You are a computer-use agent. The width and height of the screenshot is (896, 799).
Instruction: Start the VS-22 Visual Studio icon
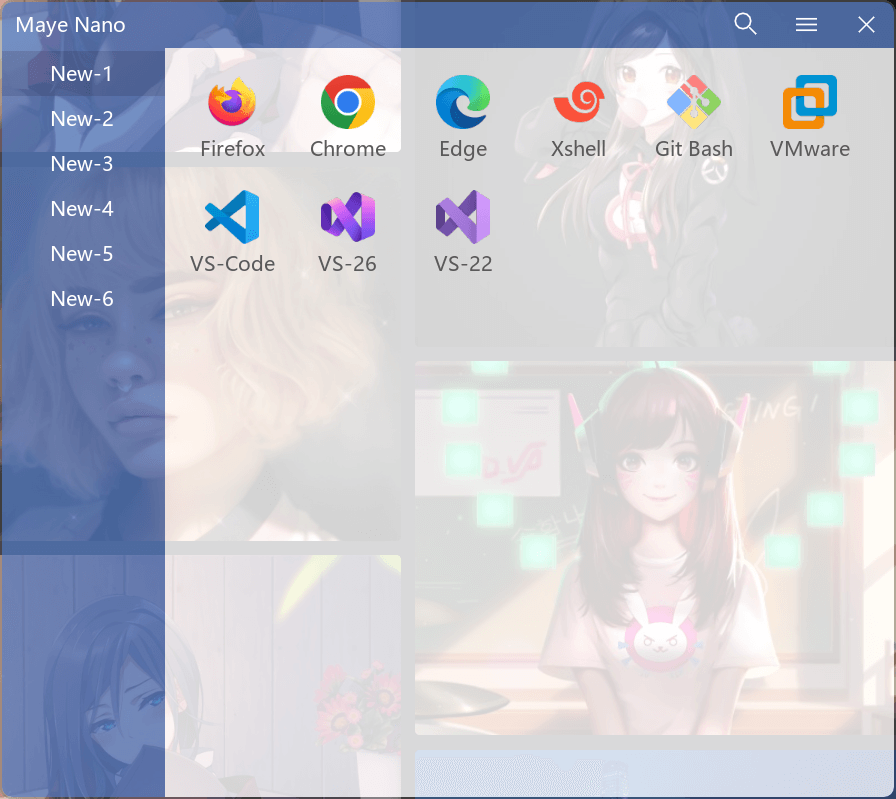463,218
